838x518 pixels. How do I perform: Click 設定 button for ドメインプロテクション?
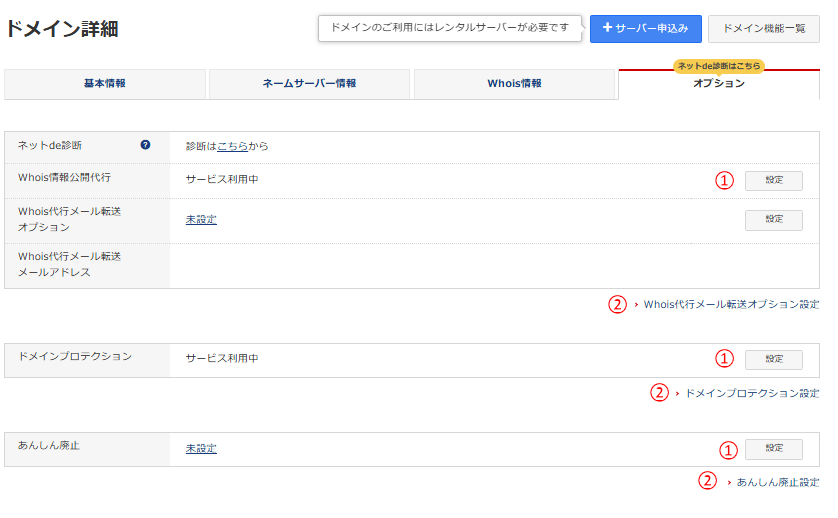pyautogui.click(x=774, y=360)
